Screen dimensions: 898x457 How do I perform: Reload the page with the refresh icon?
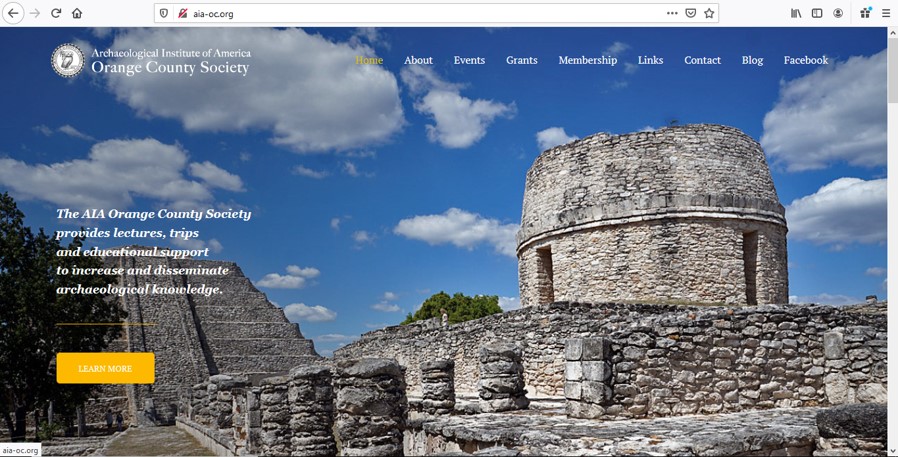click(56, 13)
